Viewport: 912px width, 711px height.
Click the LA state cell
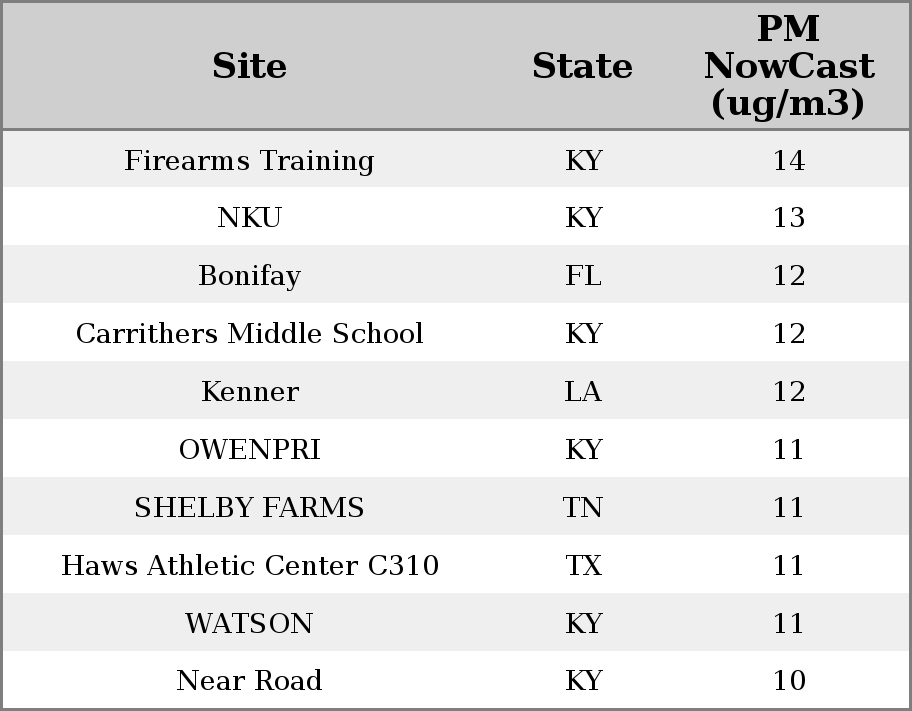pyautogui.click(x=583, y=392)
